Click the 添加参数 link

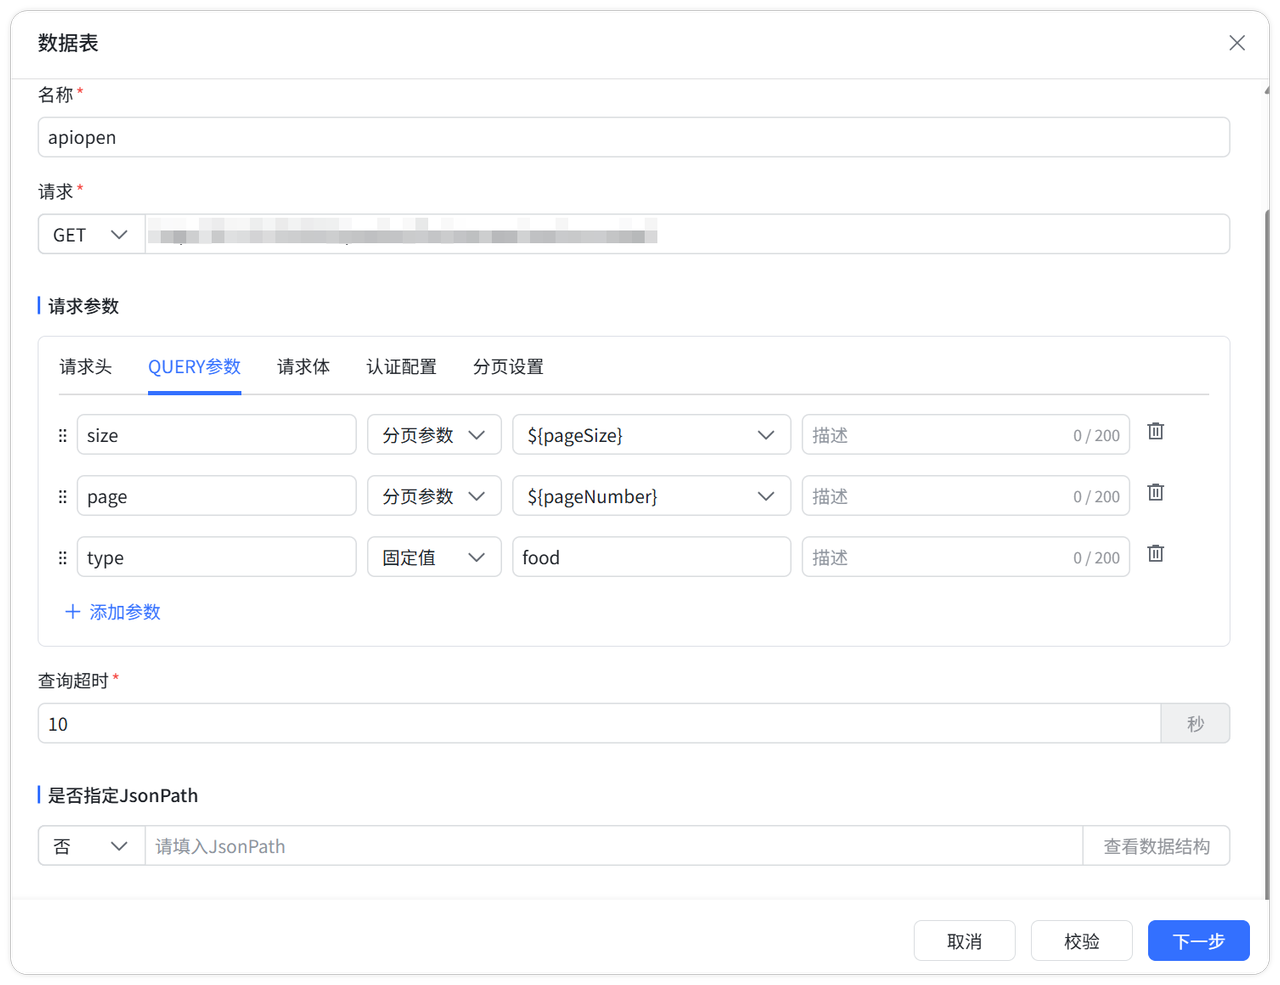[x=112, y=612]
